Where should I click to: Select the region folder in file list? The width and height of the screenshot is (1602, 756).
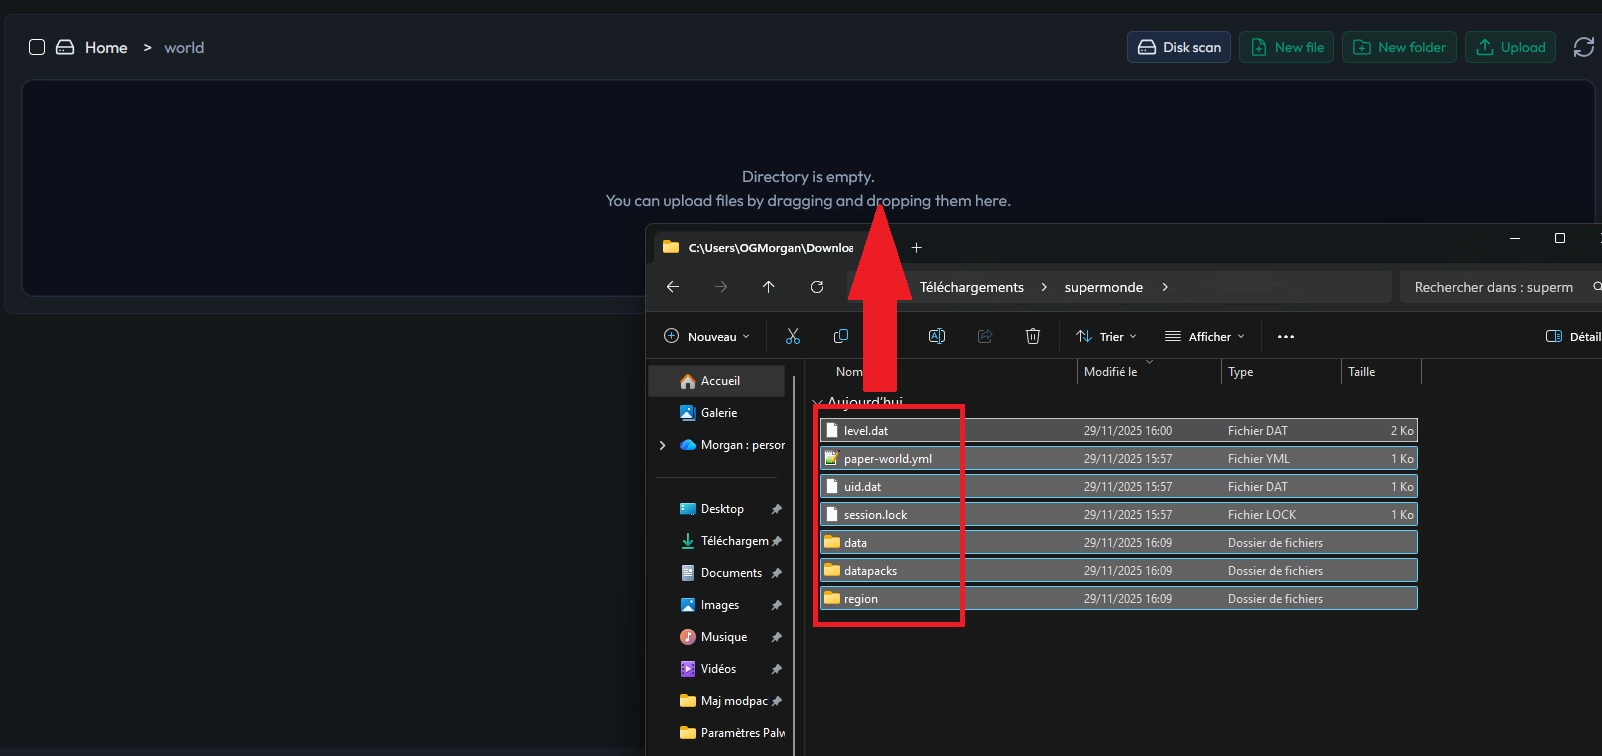(861, 599)
